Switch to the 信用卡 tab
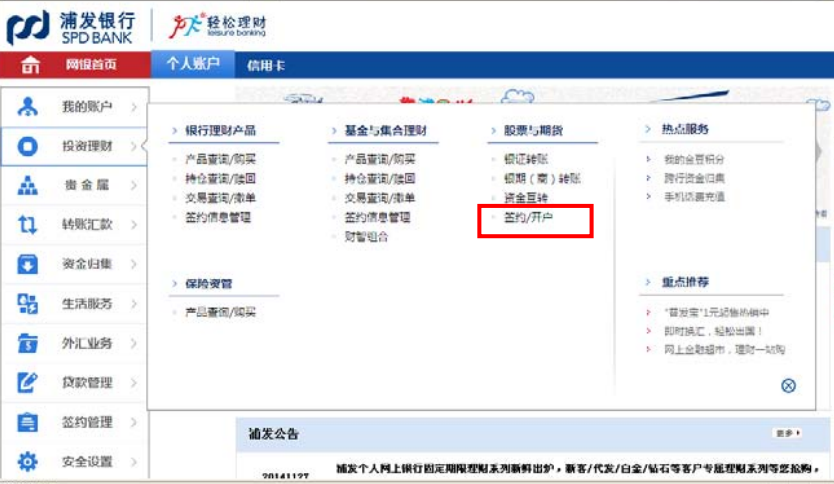 266,65
